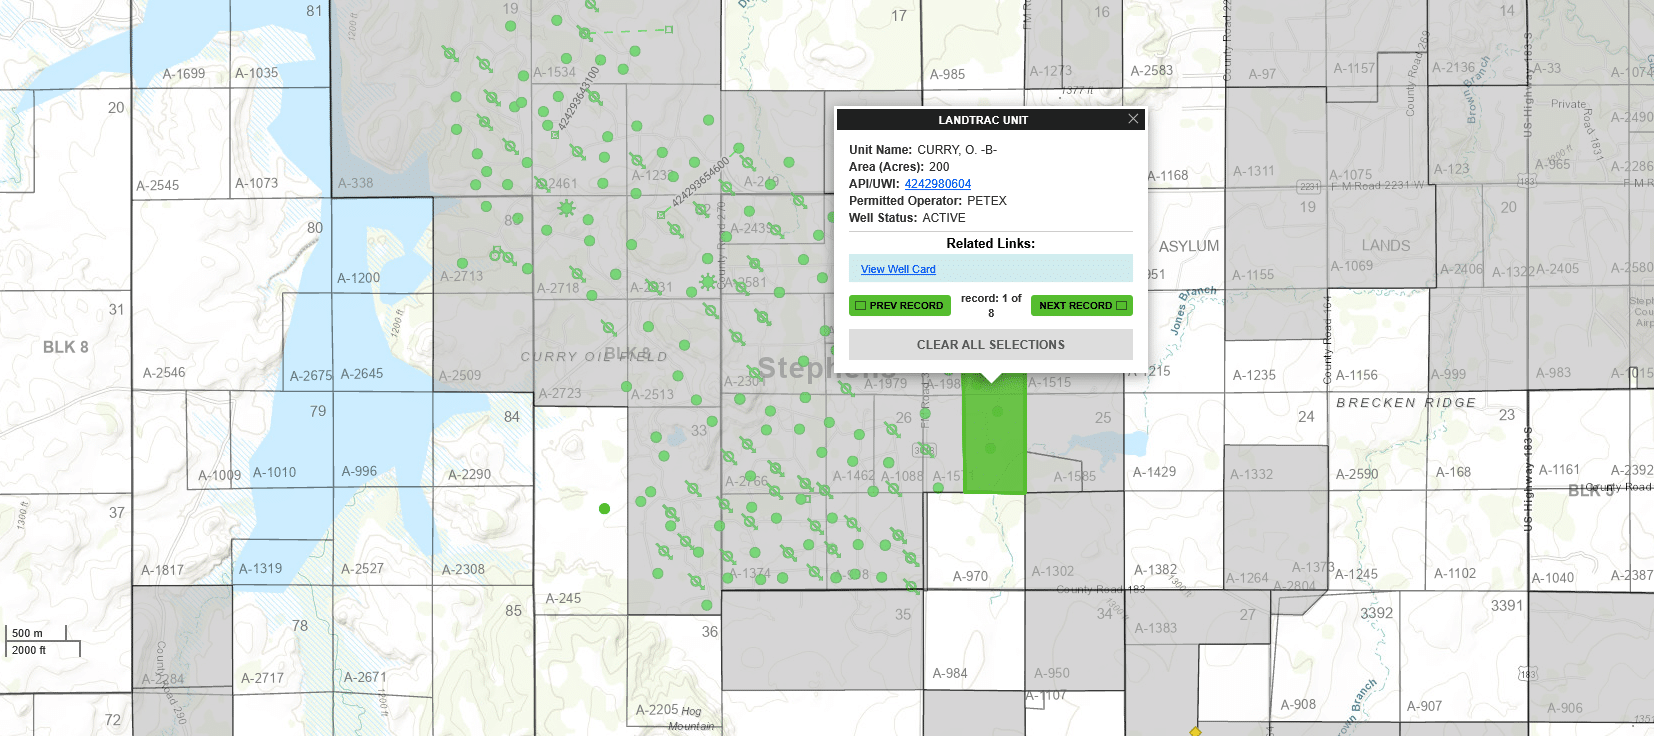Click the yellow diamond marker at bottom
The height and width of the screenshot is (736, 1654).
1195,731
